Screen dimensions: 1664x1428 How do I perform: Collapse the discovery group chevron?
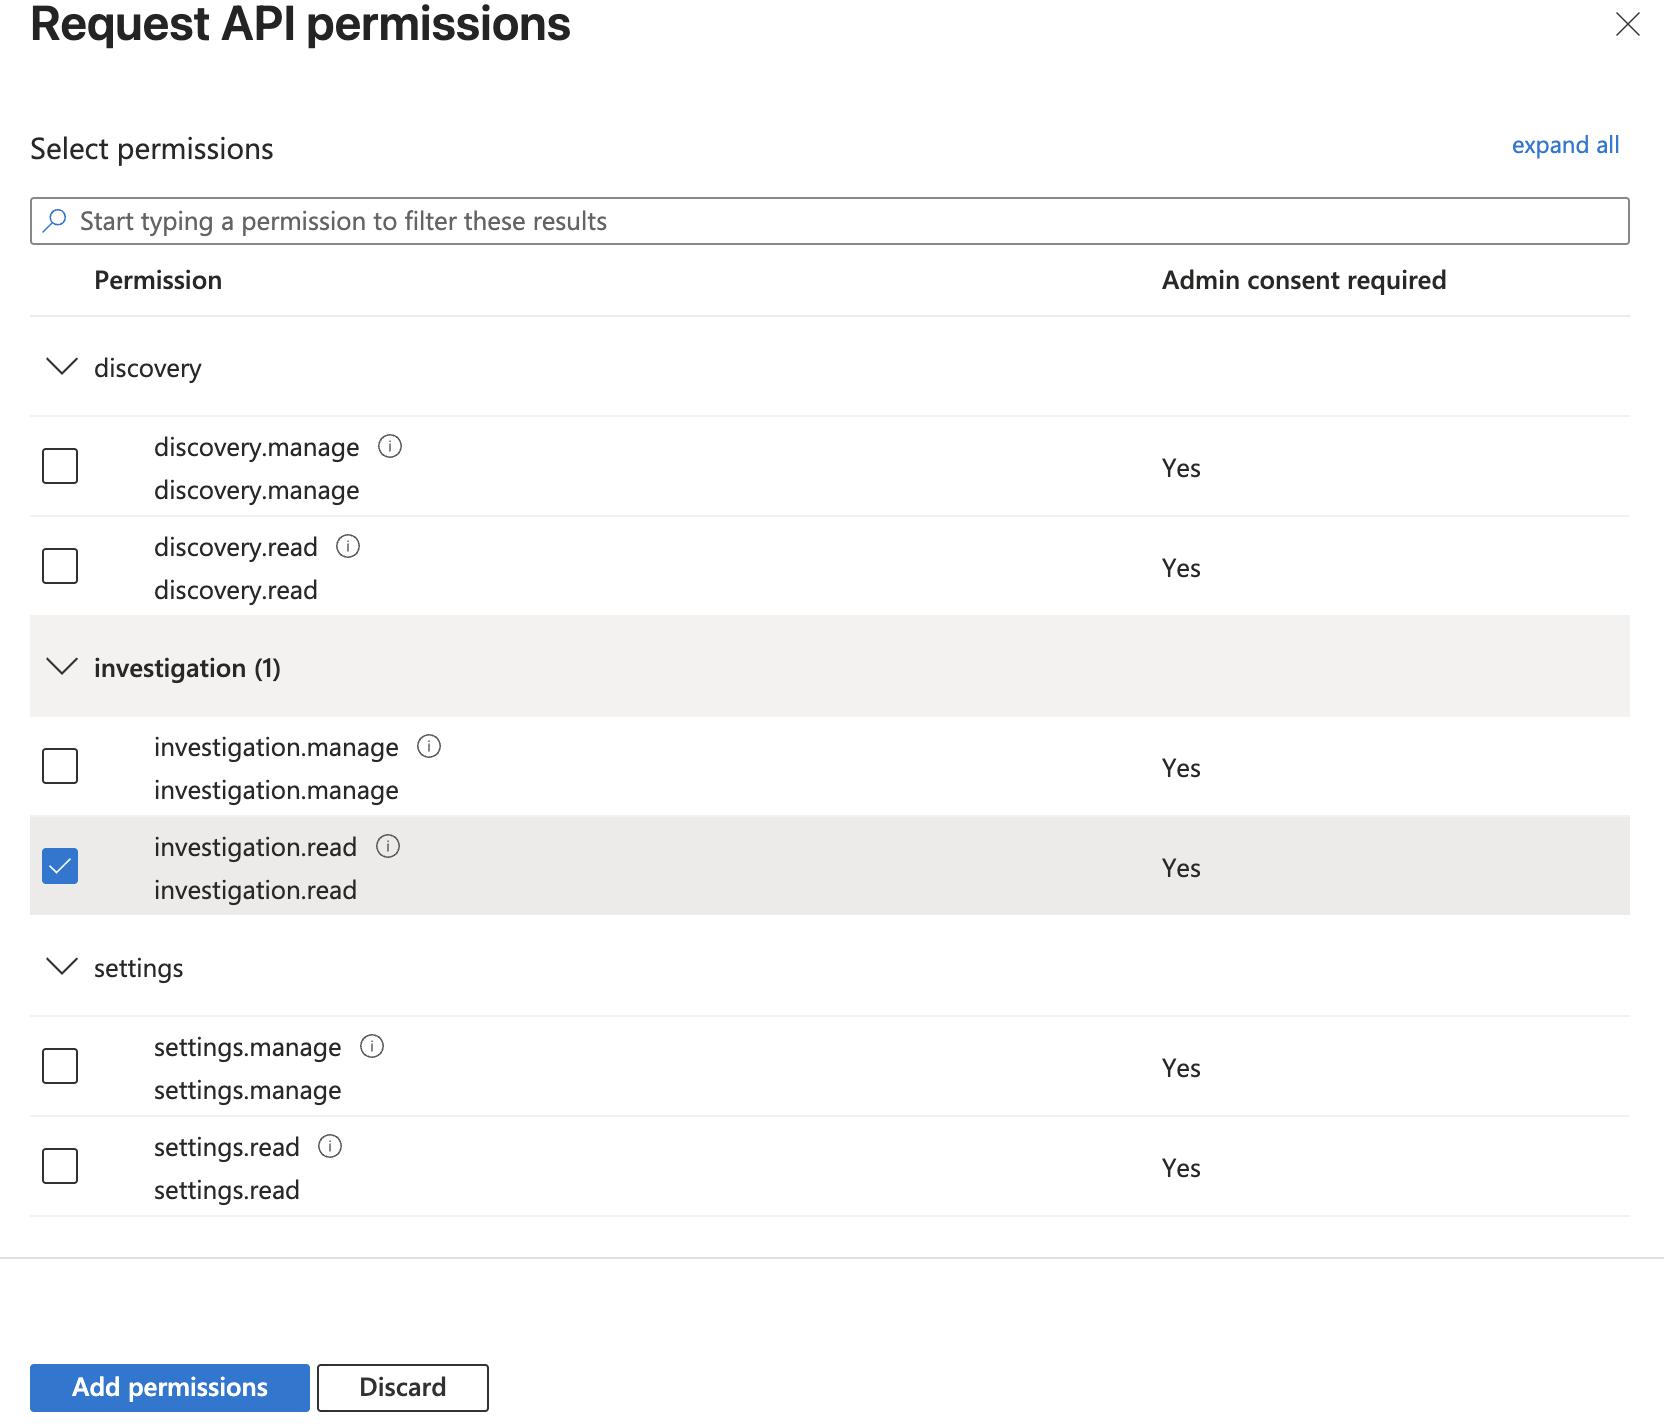click(62, 366)
